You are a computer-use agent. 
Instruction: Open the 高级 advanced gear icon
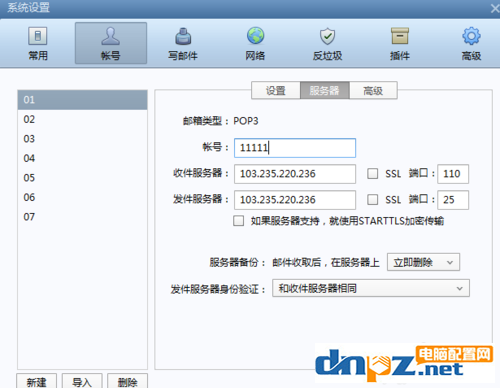[471, 43]
